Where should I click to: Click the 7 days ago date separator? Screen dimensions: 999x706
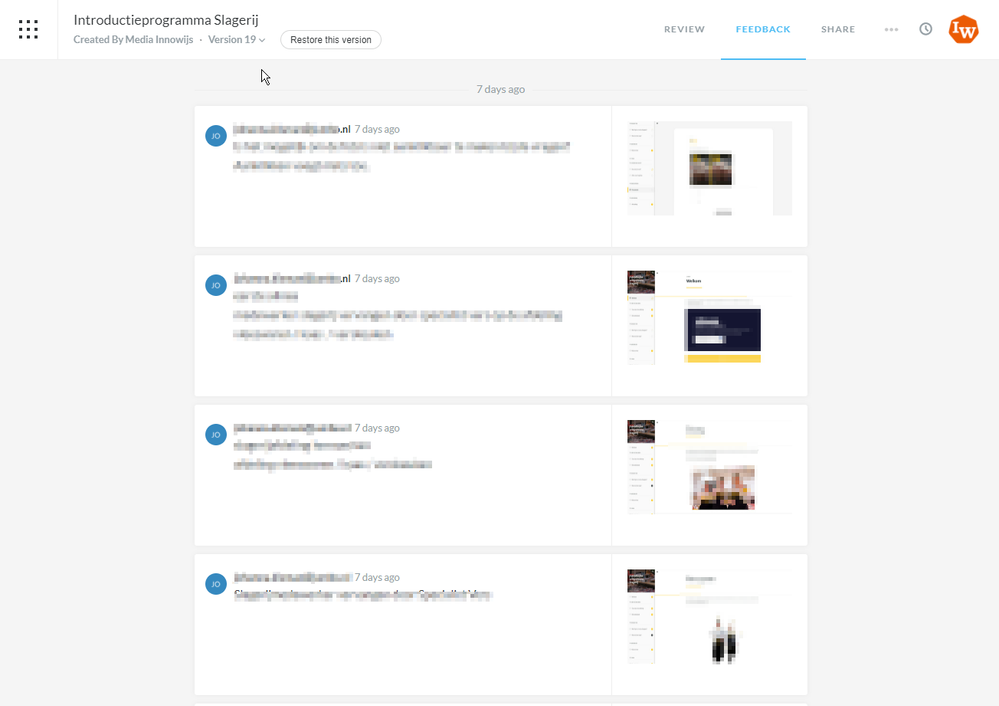pyautogui.click(x=501, y=89)
